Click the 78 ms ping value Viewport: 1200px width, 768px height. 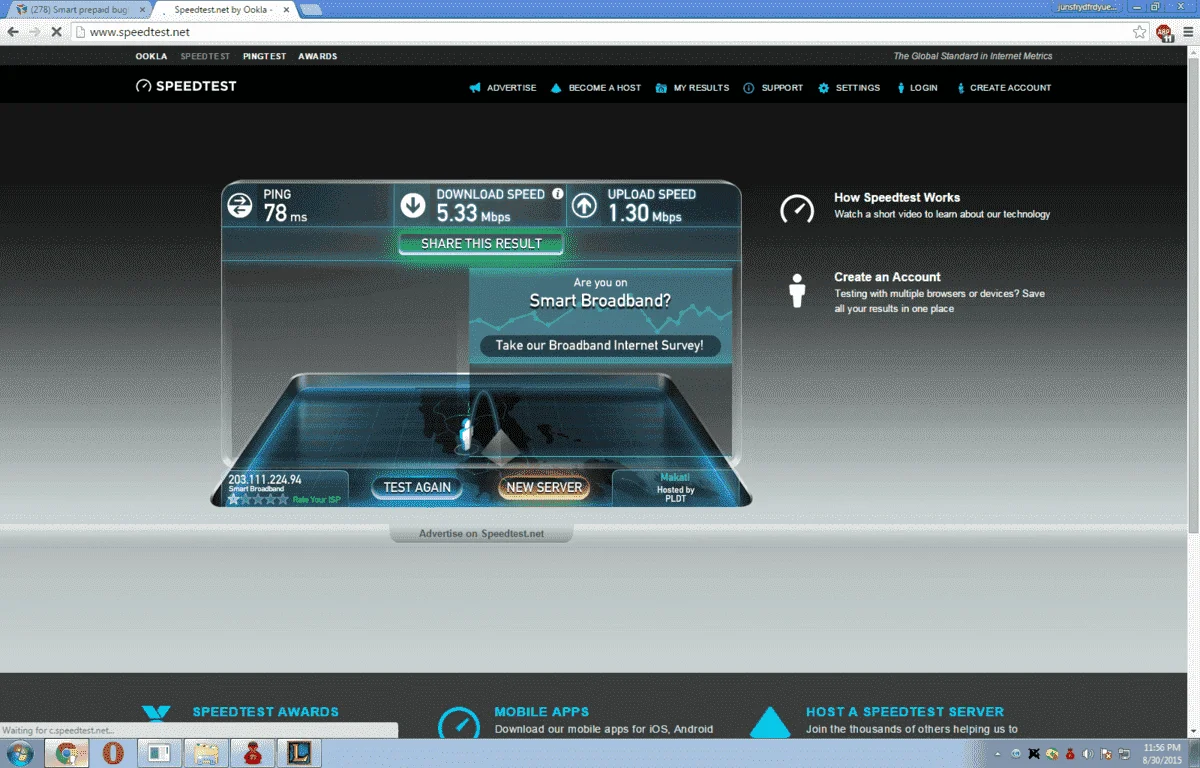(285, 213)
